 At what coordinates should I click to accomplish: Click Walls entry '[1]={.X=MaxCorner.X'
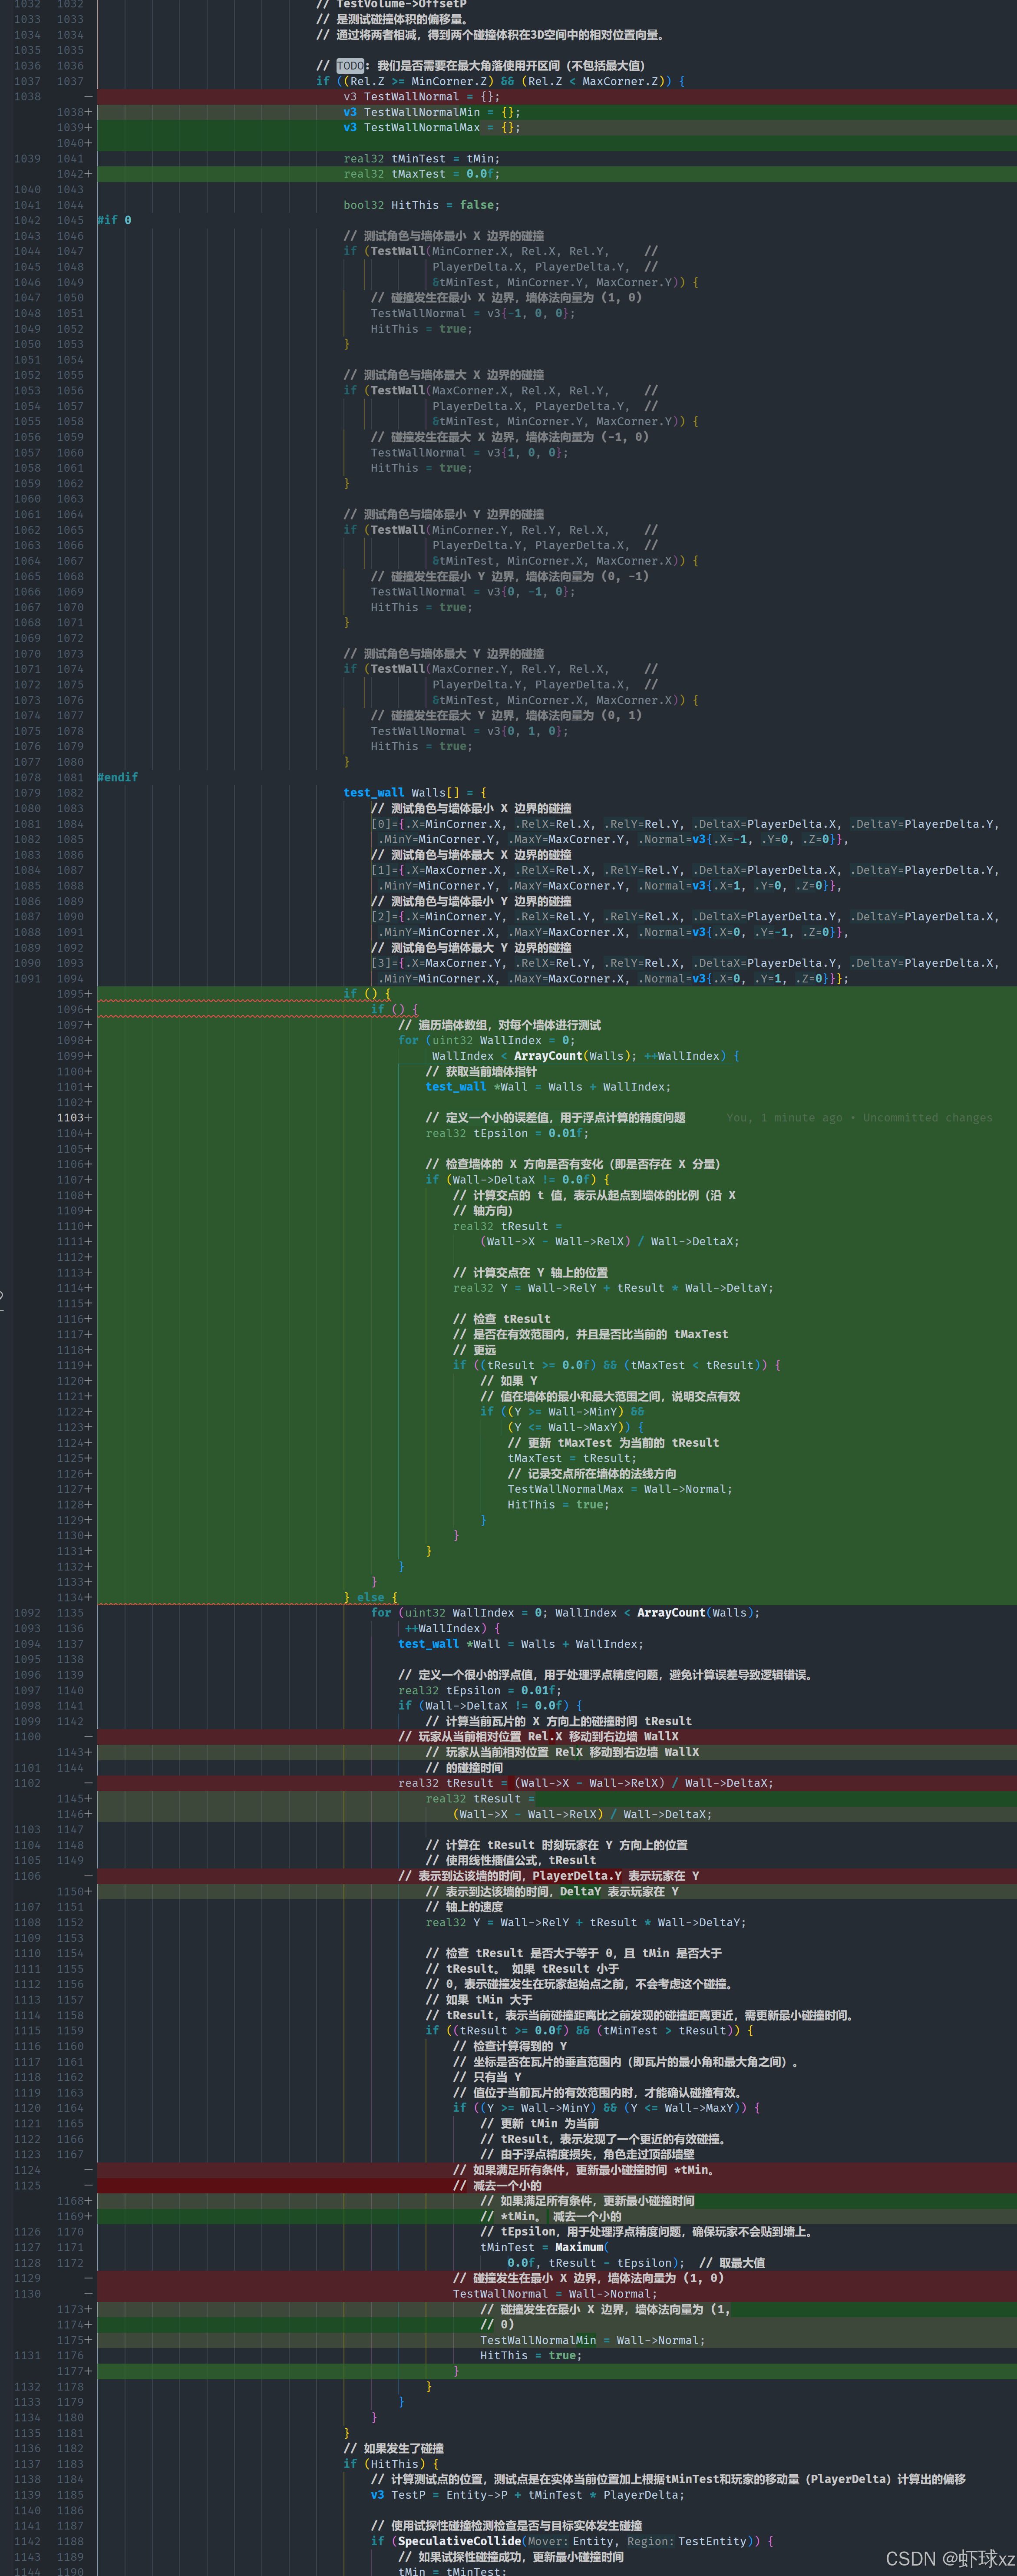(438, 870)
